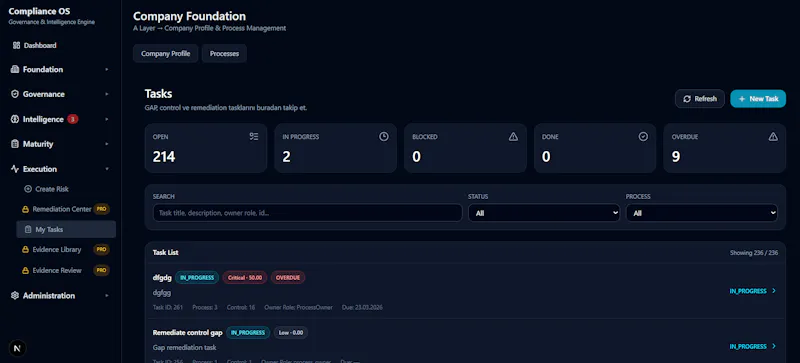Click the Open tasks stat card
The height and width of the screenshot is (363, 800).
(206, 148)
